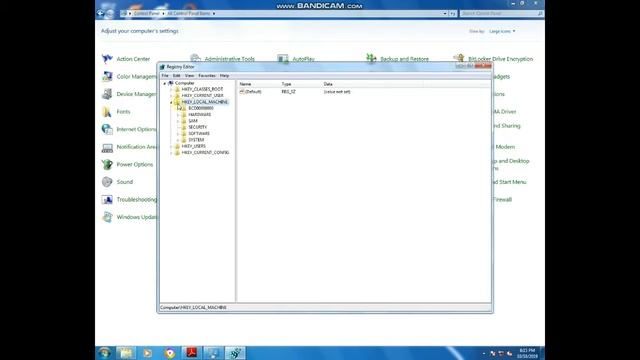Open the Help menu in Registry Editor
The width and height of the screenshot is (640, 360).
tap(224, 76)
